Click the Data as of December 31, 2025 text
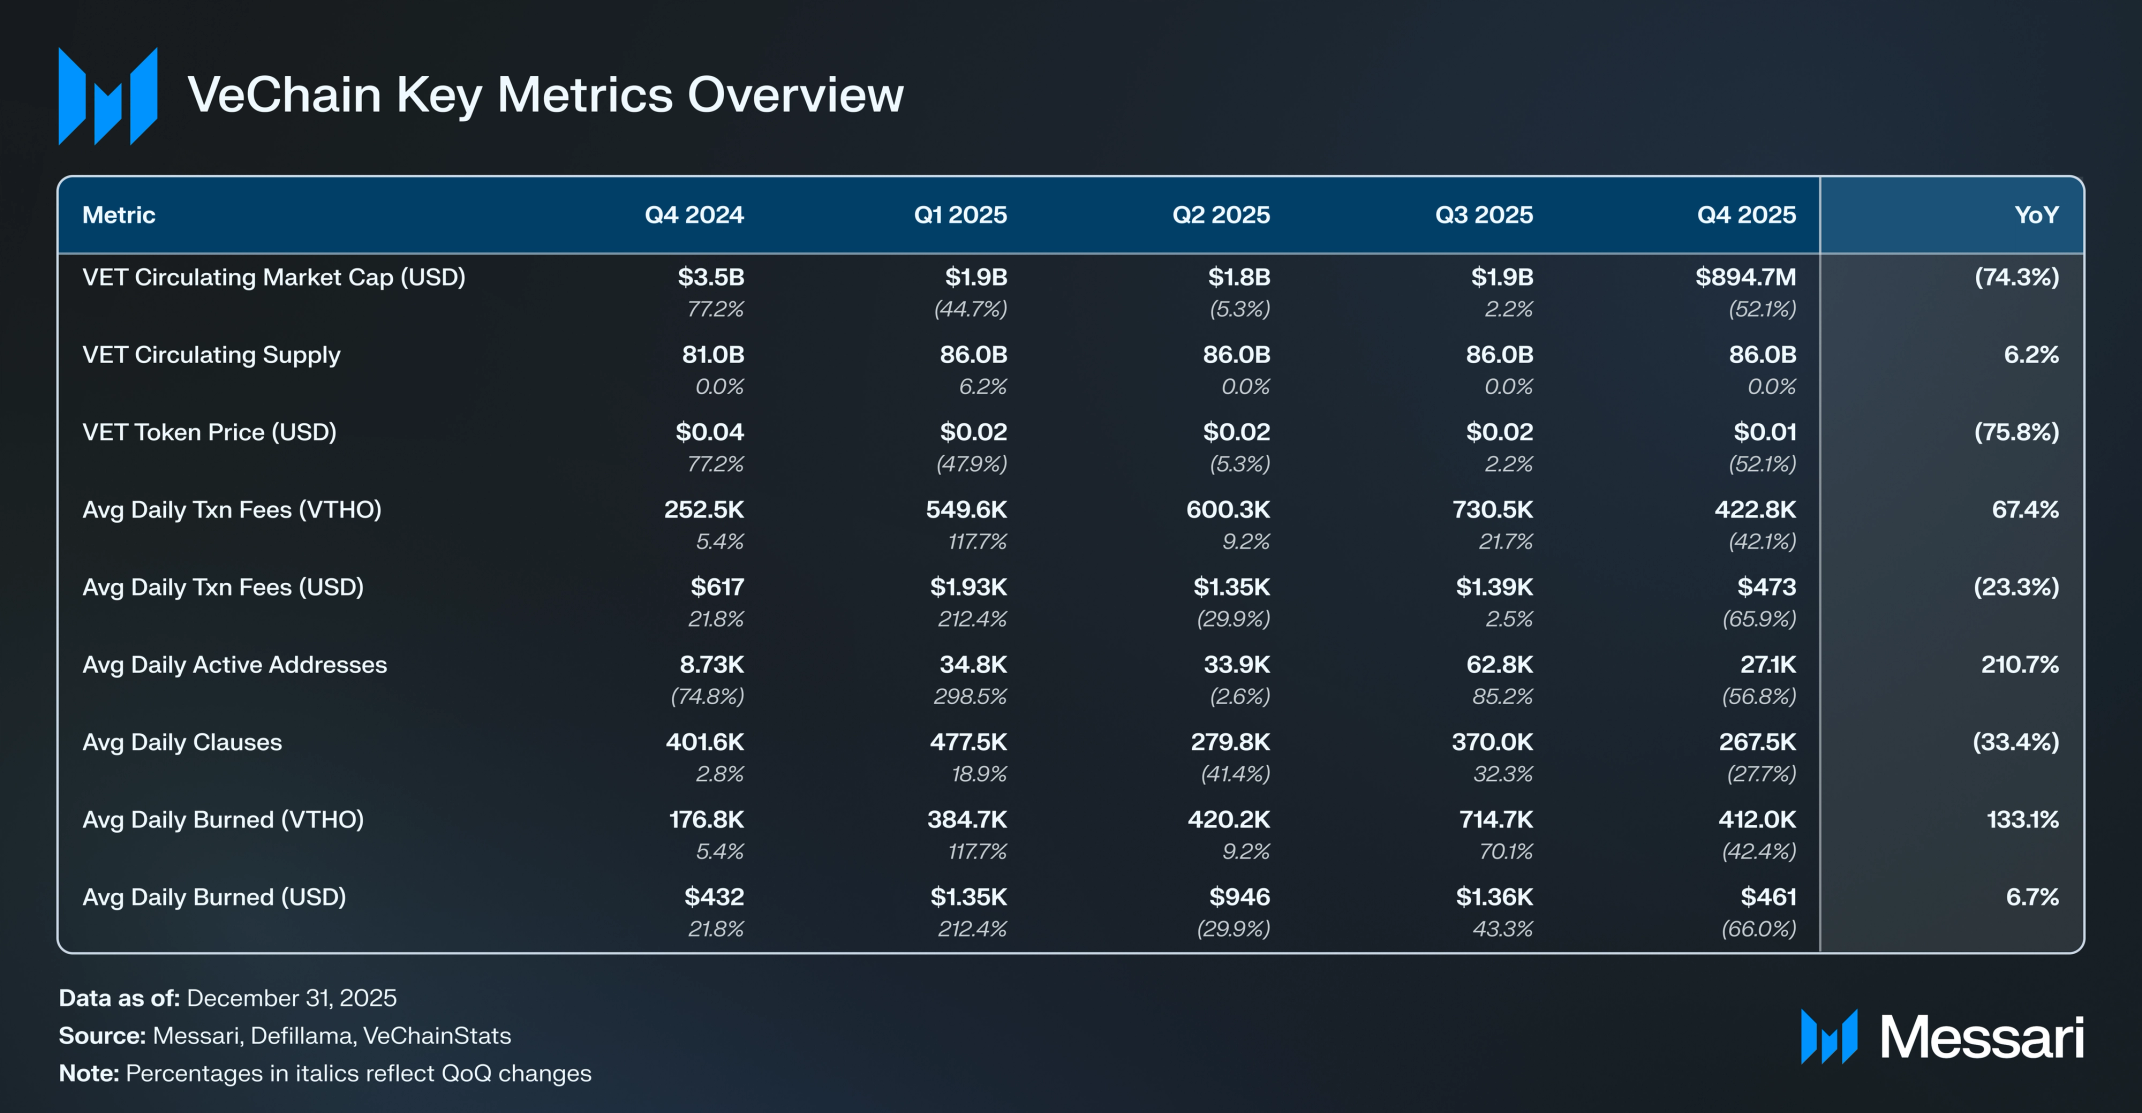The height and width of the screenshot is (1113, 2142). [x=228, y=998]
